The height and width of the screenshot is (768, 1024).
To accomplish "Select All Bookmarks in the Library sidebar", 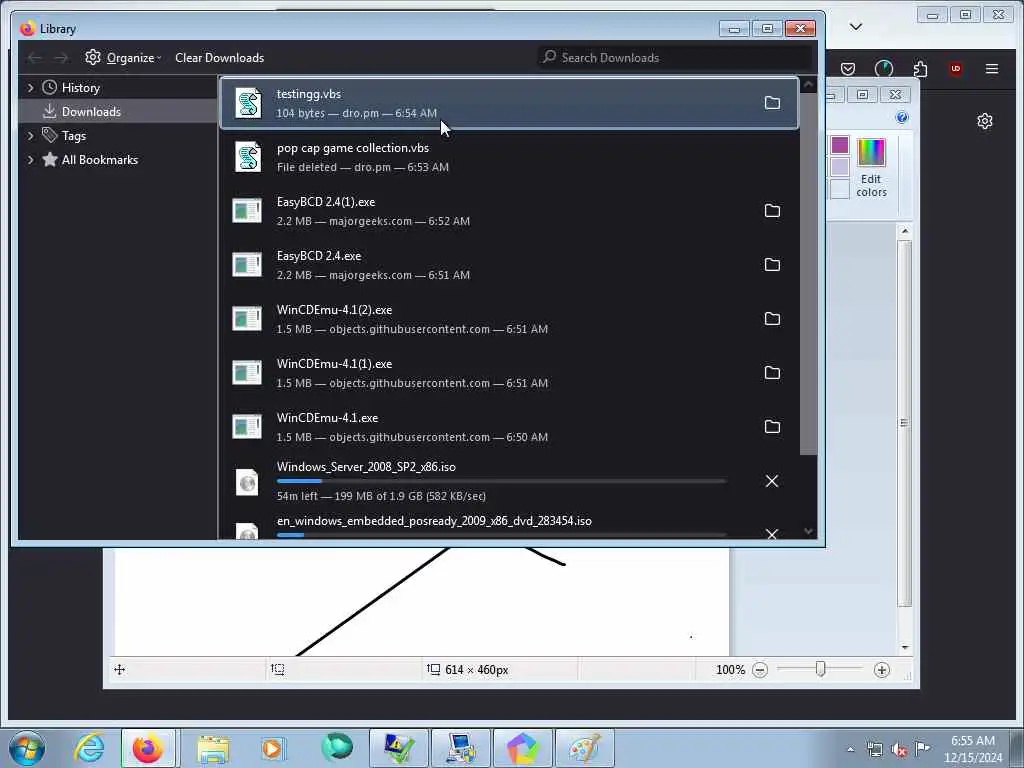I will [x=118, y=160].
